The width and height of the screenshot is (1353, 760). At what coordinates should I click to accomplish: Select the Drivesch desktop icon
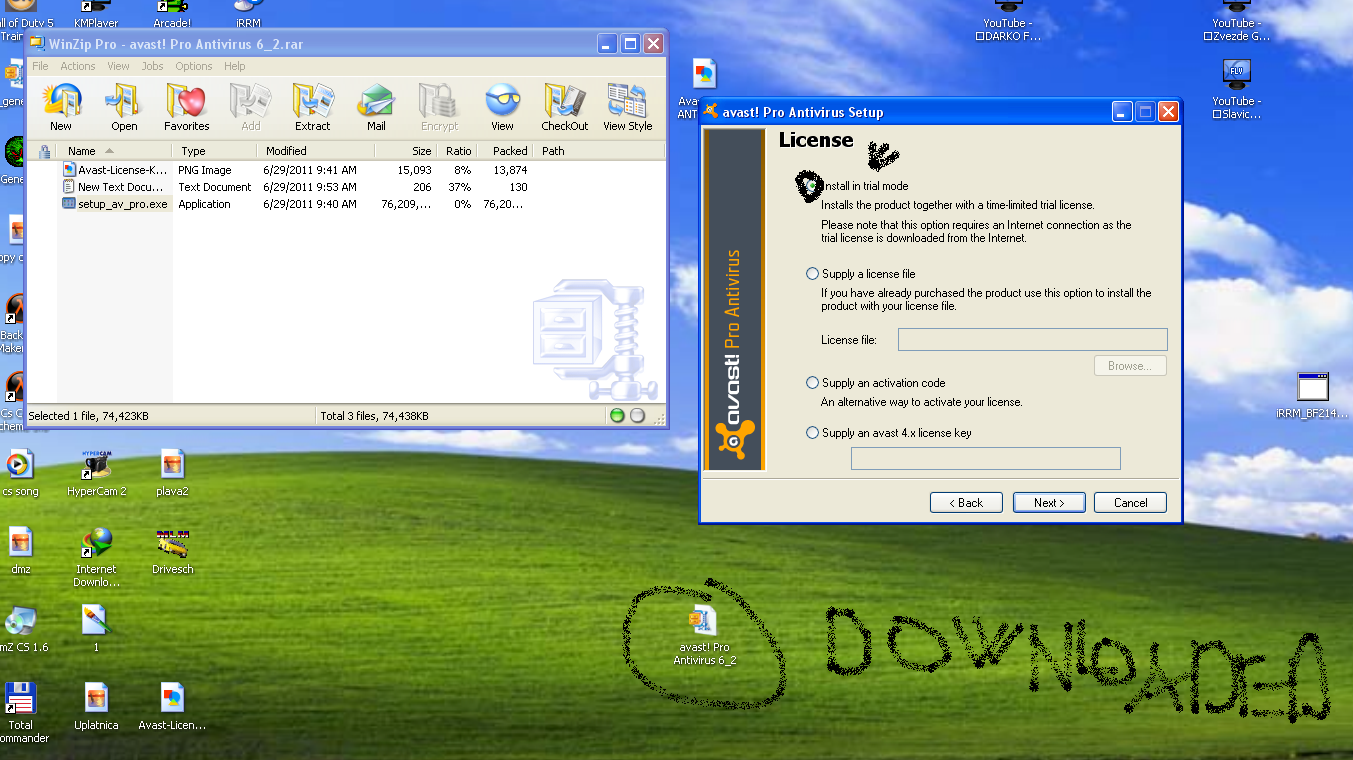click(172, 551)
